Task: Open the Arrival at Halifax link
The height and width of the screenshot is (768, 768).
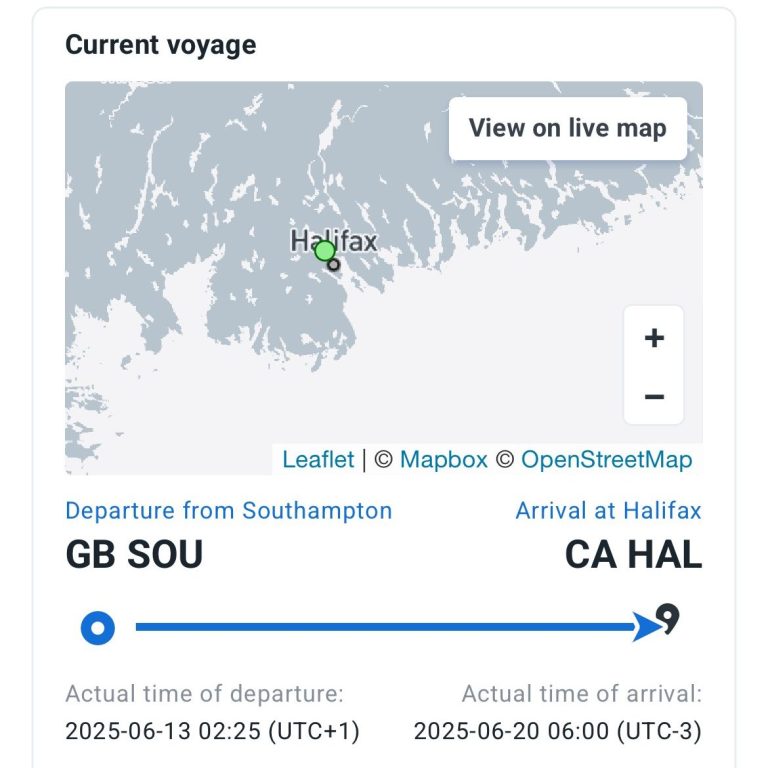Action: (x=608, y=510)
